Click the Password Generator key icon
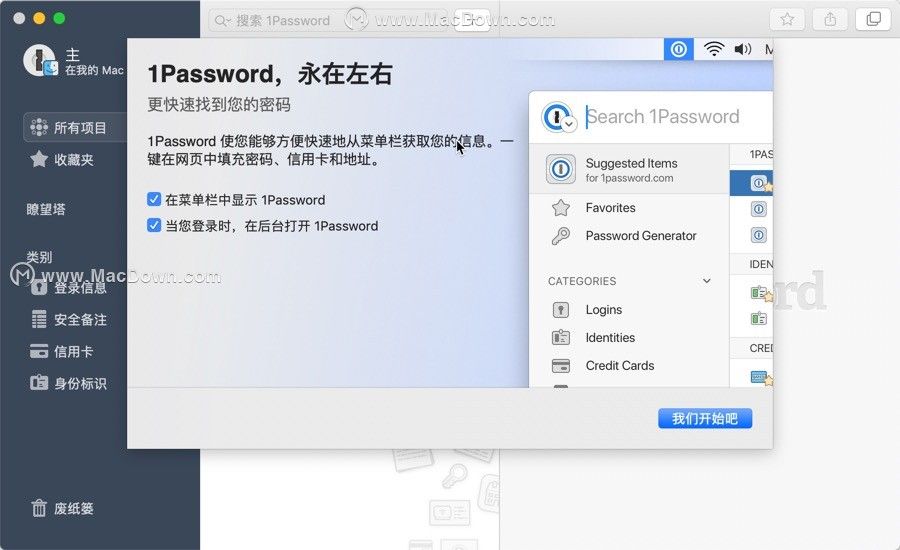Screen dimensions: 900x550 point(561,236)
